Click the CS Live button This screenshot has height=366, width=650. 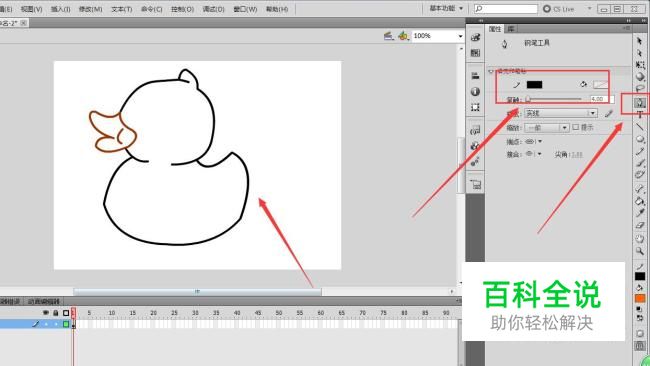(x=559, y=8)
